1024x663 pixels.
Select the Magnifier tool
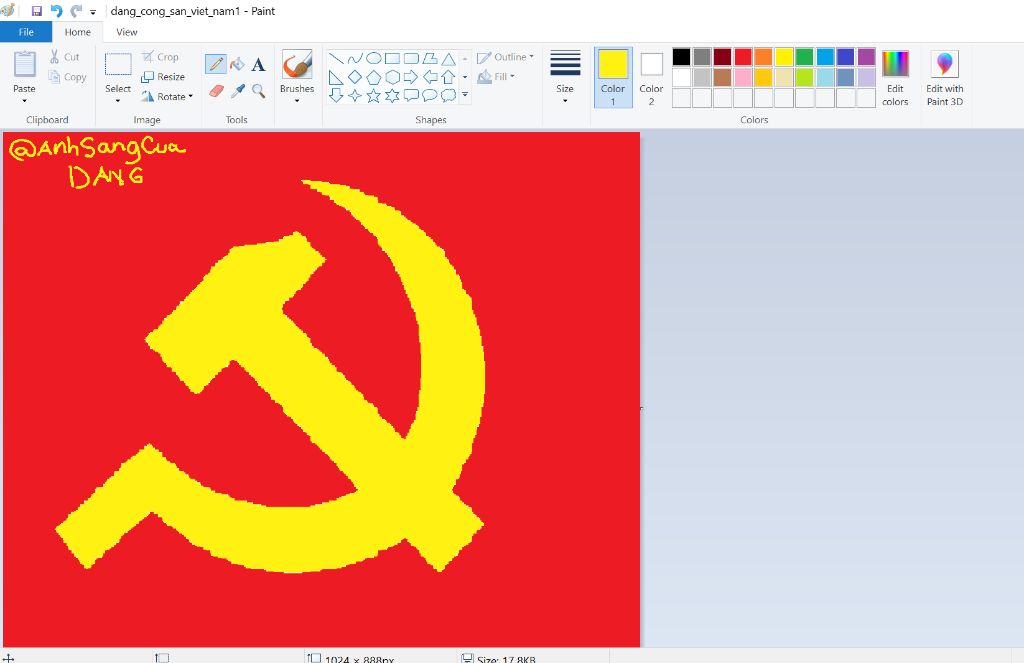[259, 91]
